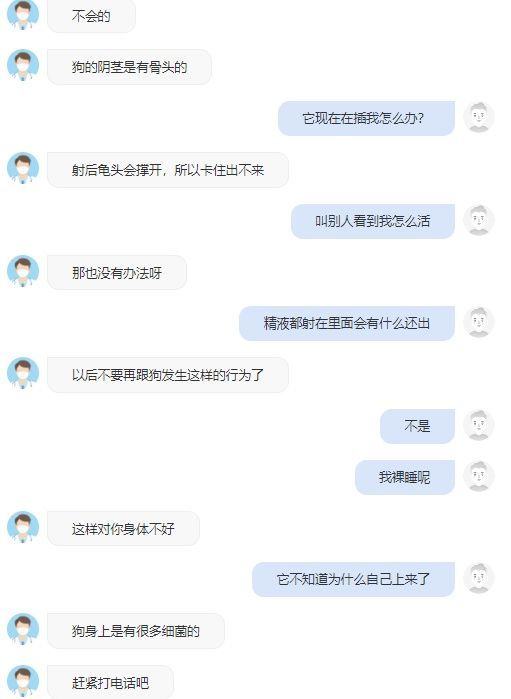Select the "以后不要再跟狗…" doctor message bubble

point(168,375)
